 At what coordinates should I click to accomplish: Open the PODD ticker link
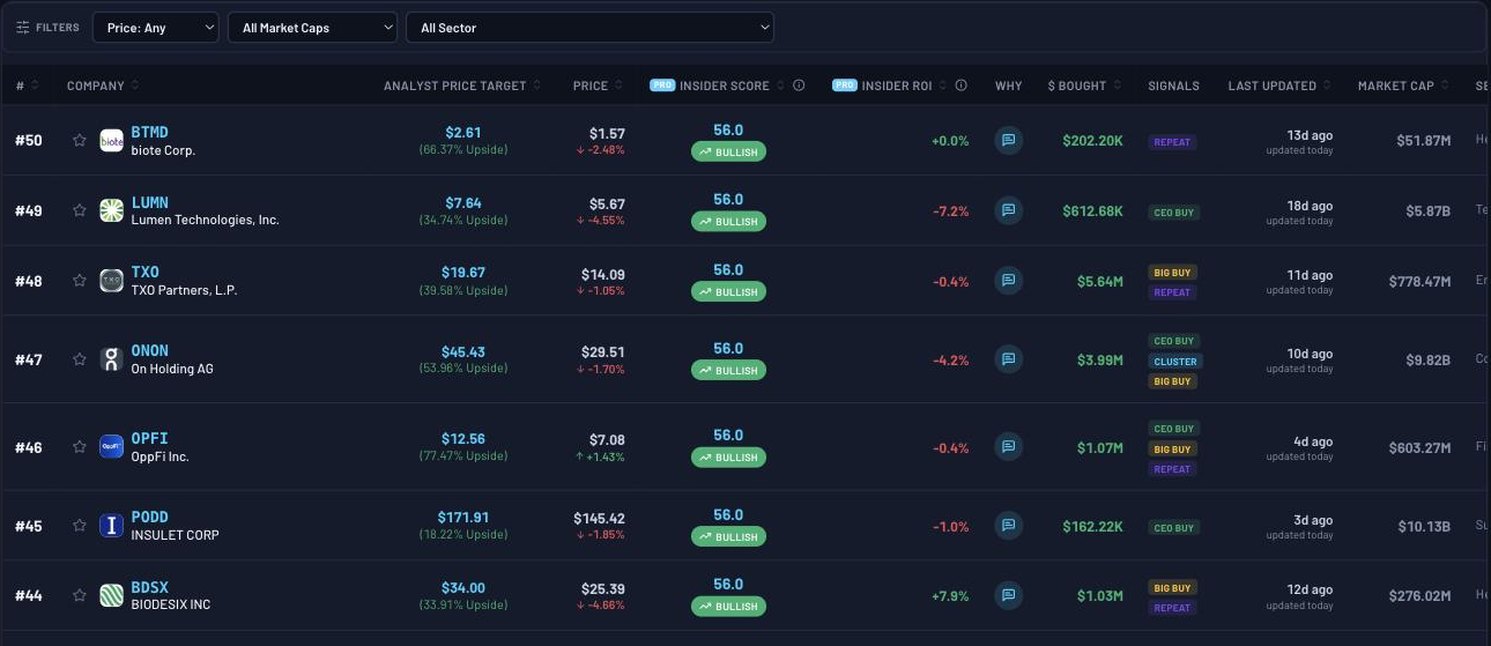coord(149,517)
